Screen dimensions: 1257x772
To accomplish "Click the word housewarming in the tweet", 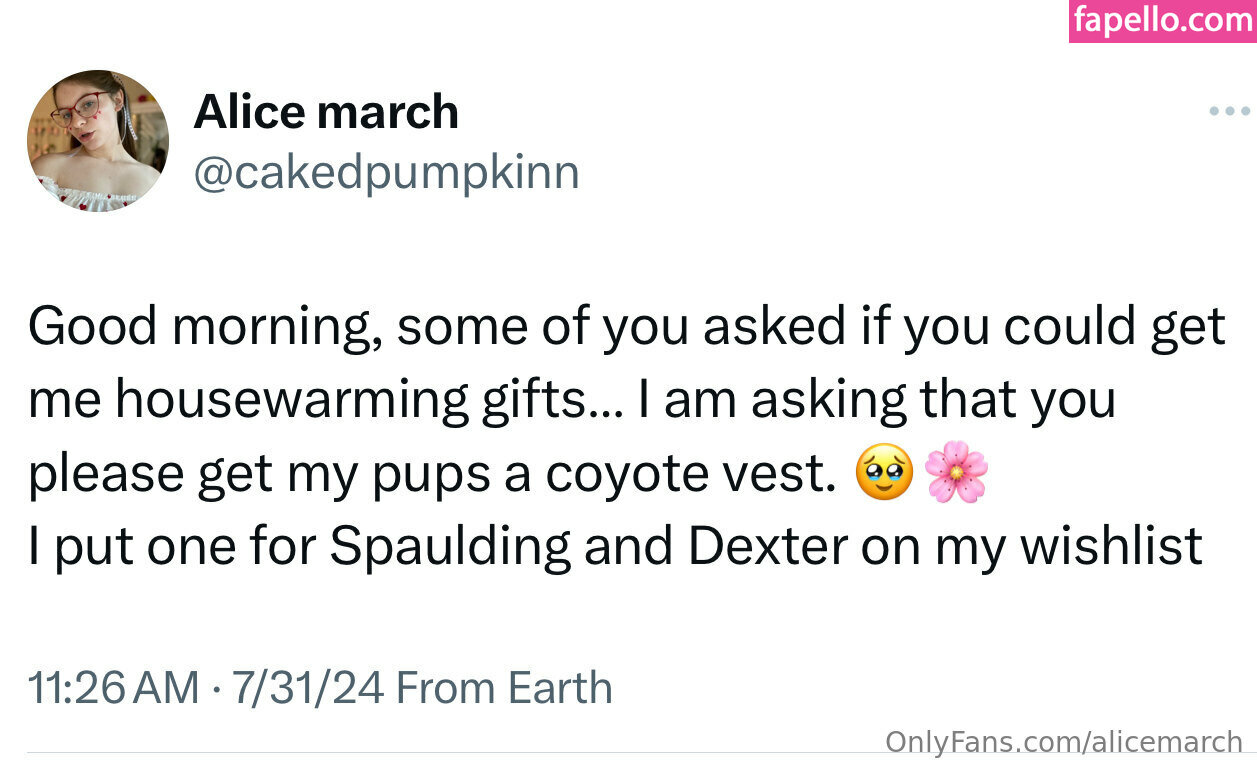I will pyautogui.click(x=292, y=400).
